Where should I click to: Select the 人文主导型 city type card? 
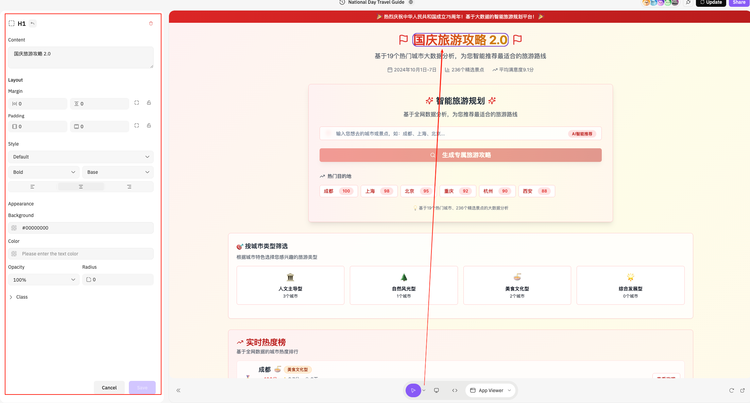tap(290, 285)
